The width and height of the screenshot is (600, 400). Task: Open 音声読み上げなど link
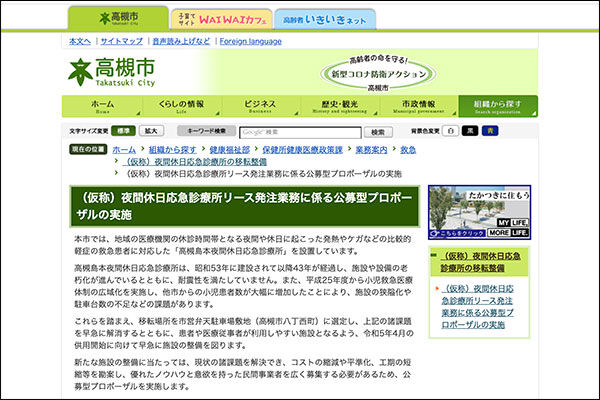[x=181, y=41]
